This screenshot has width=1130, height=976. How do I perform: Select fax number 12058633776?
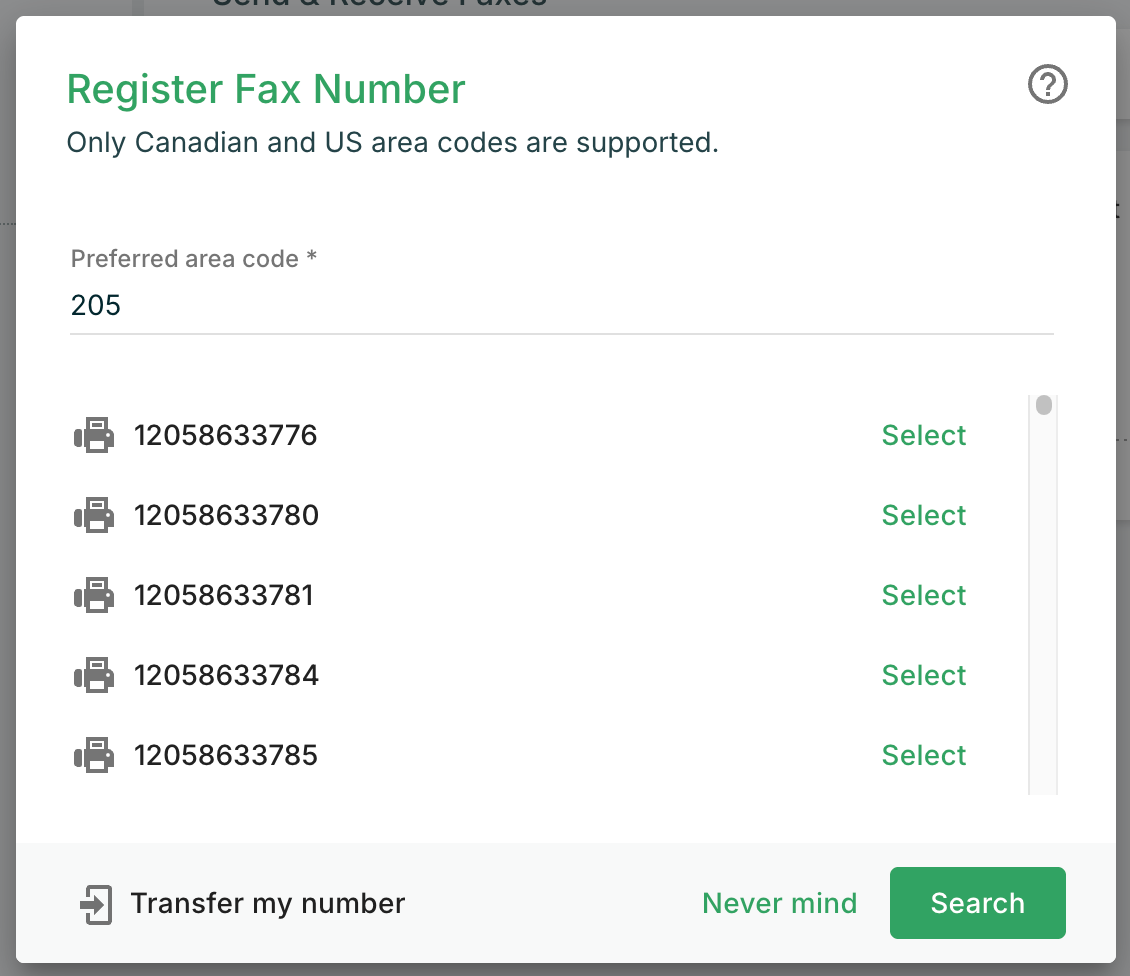(x=923, y=436)
